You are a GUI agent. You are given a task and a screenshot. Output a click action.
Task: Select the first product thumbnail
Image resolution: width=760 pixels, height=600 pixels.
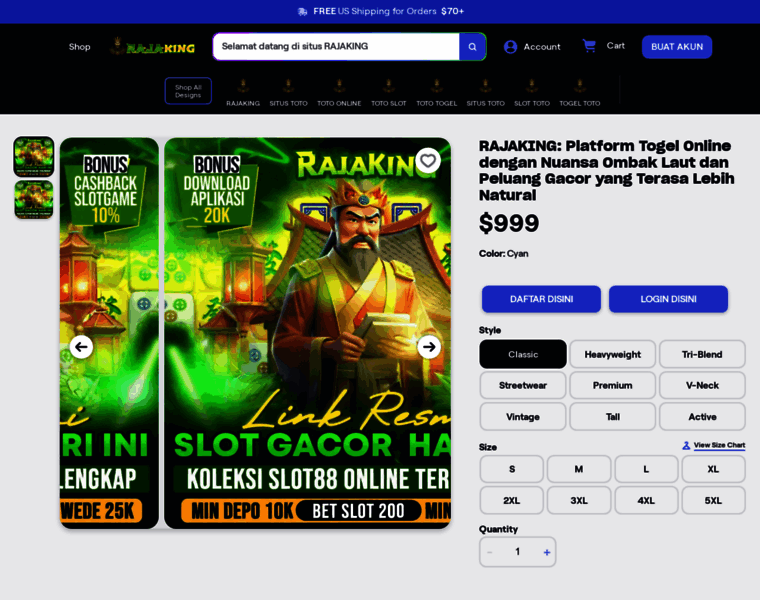(33, 156)
